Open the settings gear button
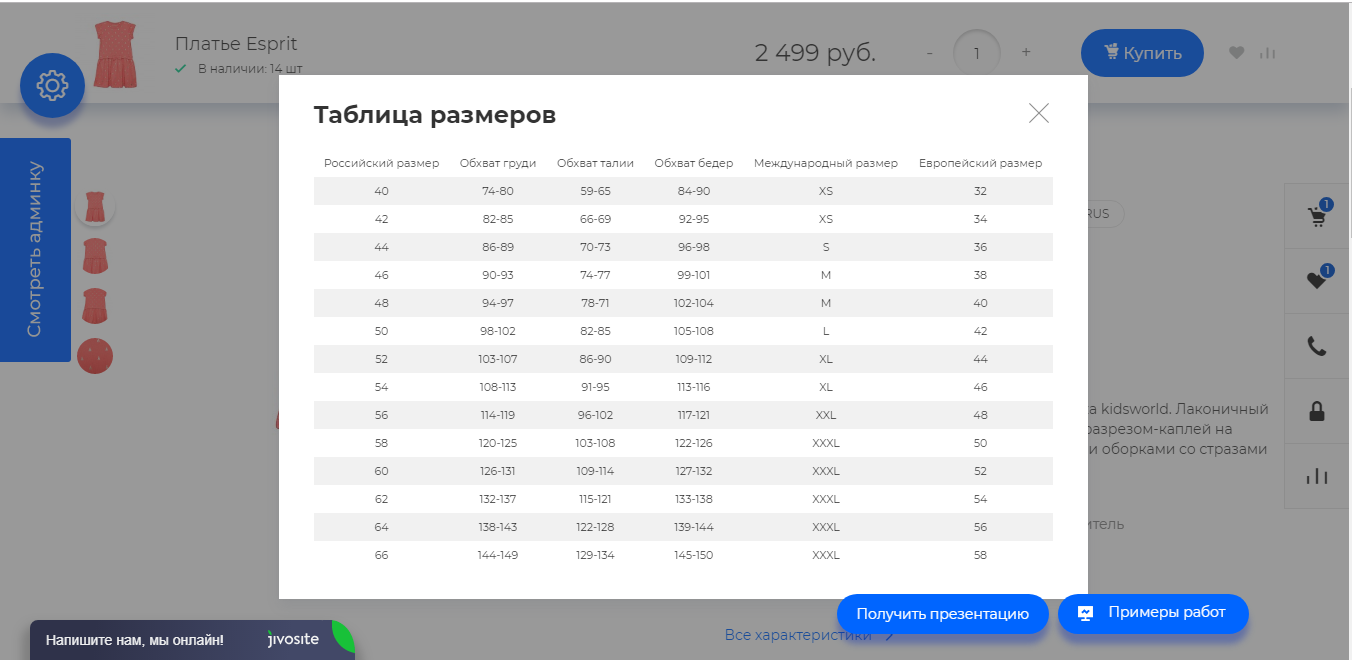The height and width of the screenshot is (660, 1352). [52, 85]
